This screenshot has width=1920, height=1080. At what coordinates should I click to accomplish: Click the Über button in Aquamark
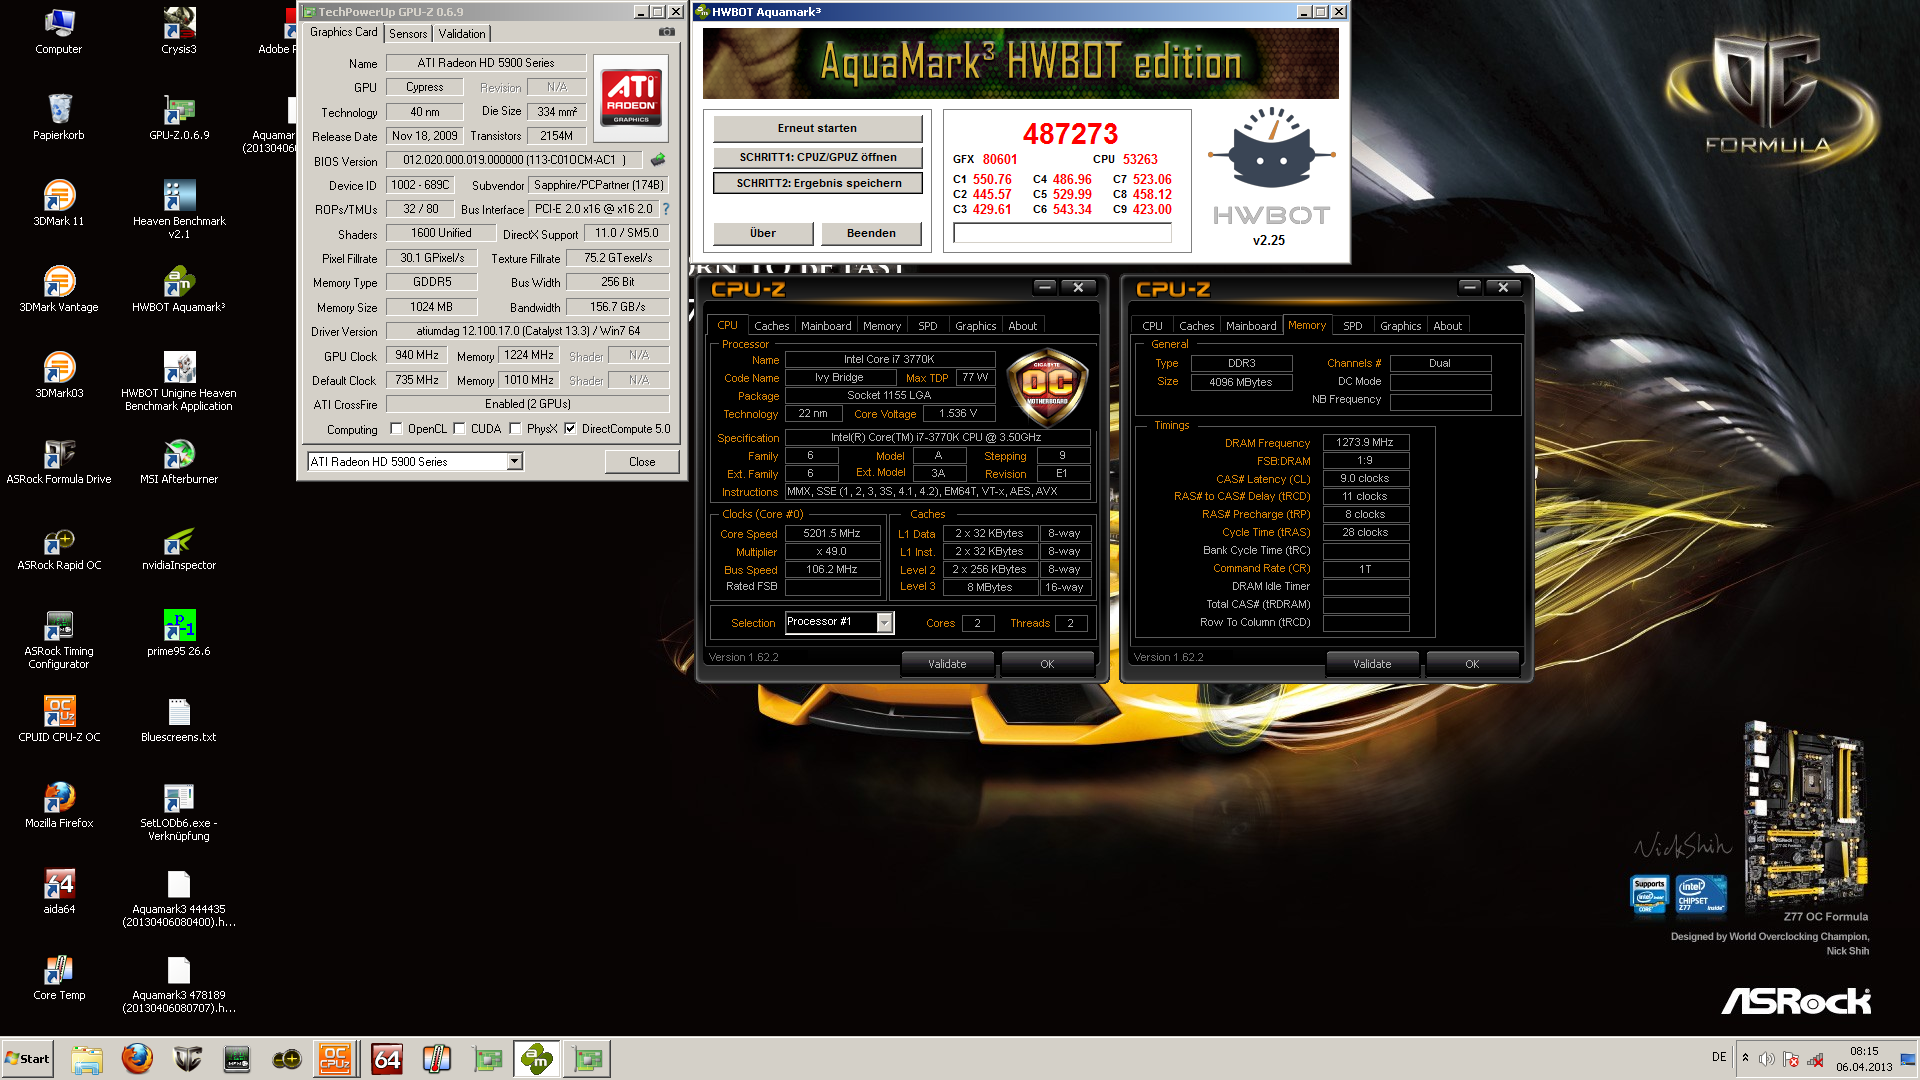click(x=762, y=233)
